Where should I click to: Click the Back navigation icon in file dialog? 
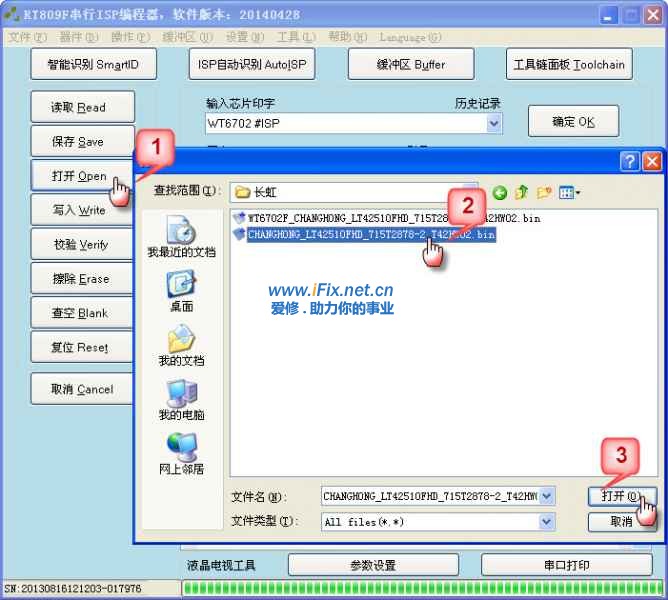(499, 192)
